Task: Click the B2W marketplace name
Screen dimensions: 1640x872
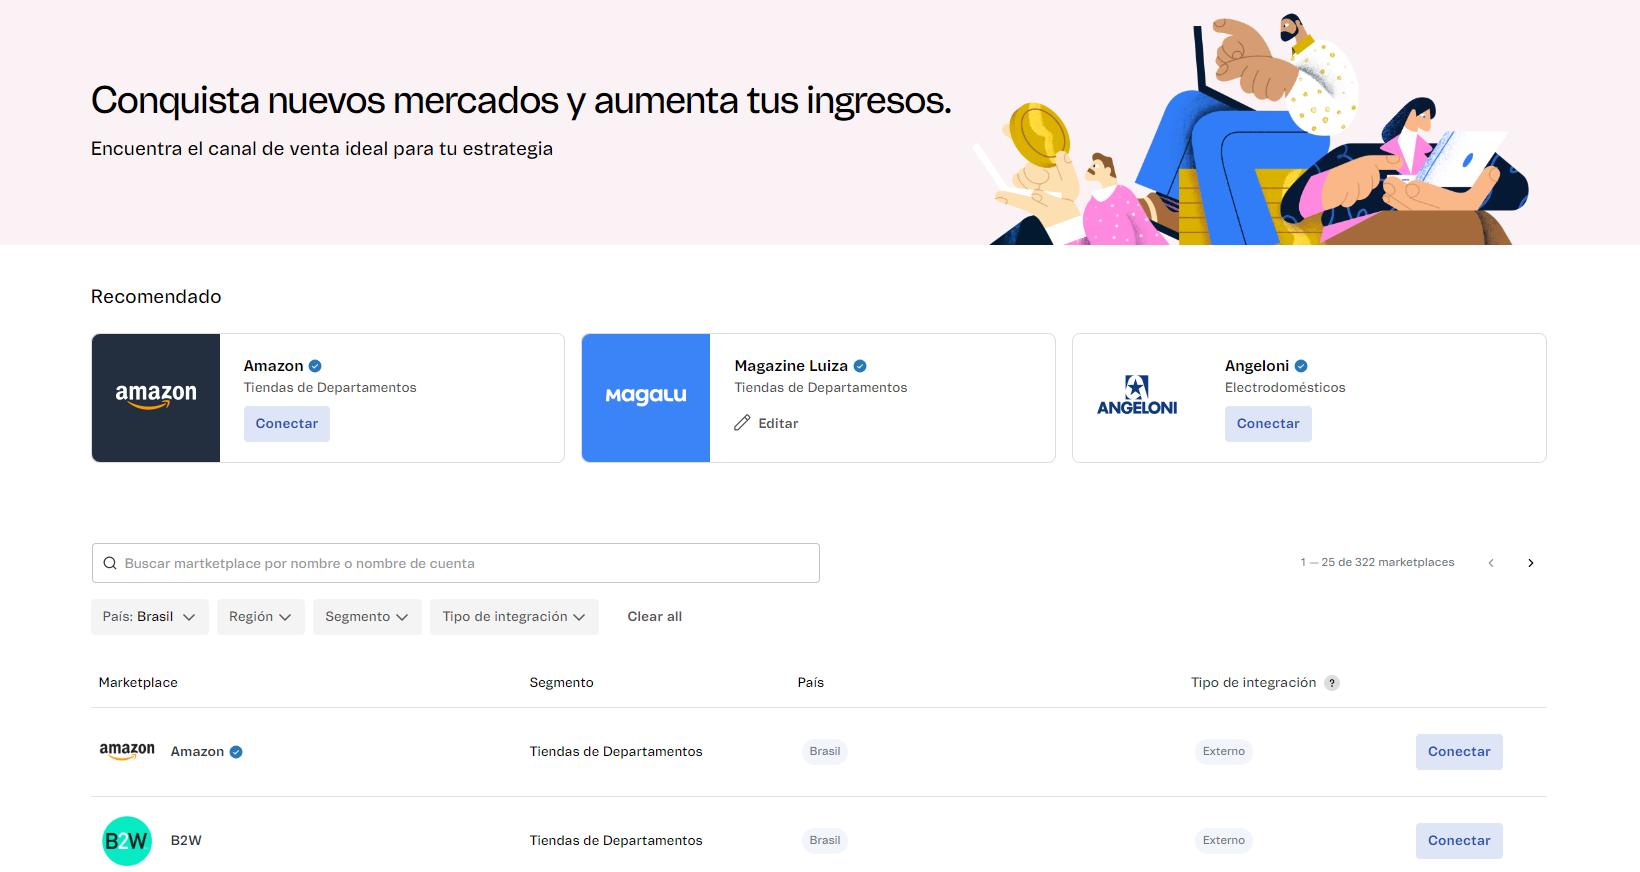Action: (x=186, y=841)
